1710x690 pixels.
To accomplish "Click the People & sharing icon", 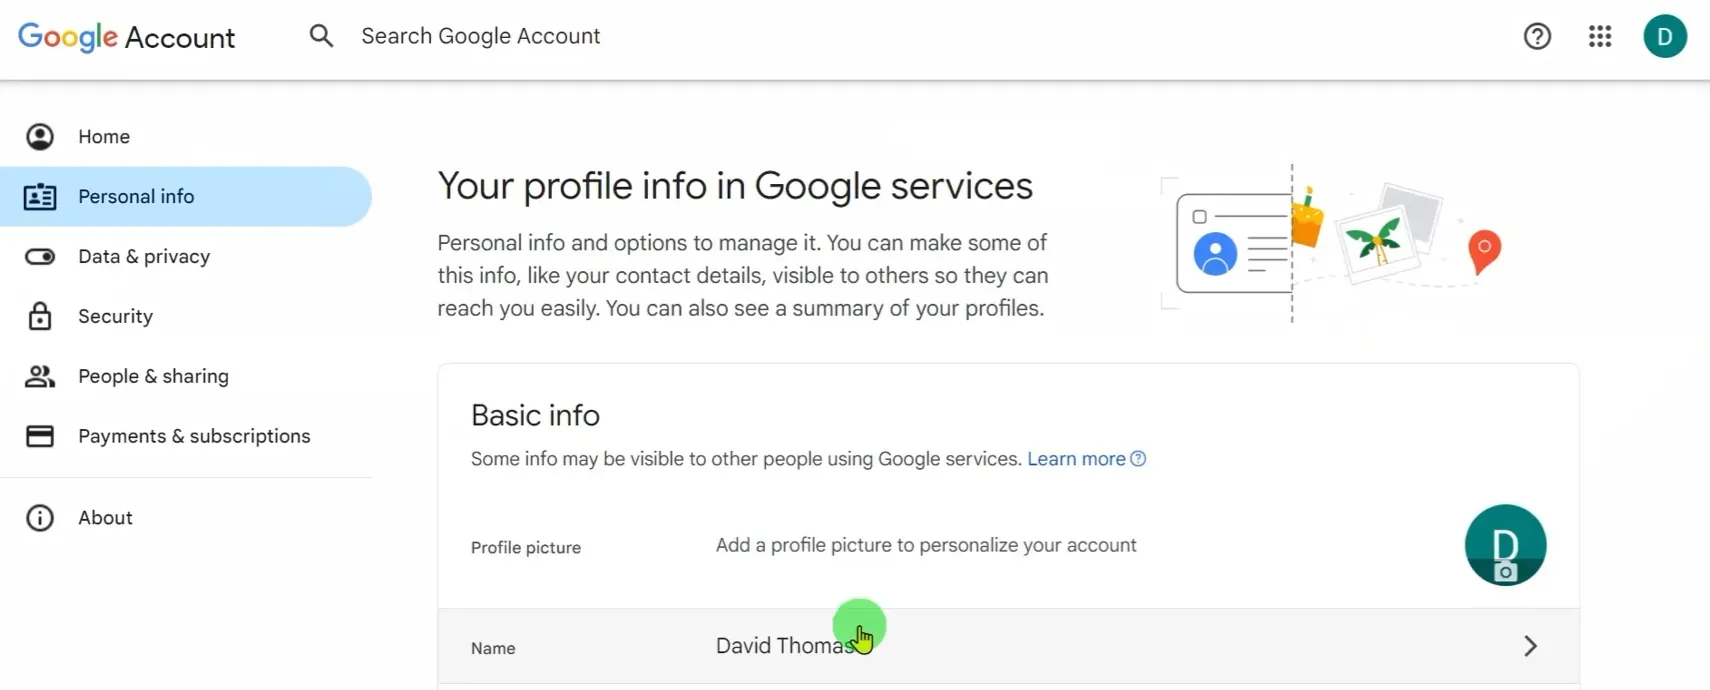I will (x=40, y=376).
